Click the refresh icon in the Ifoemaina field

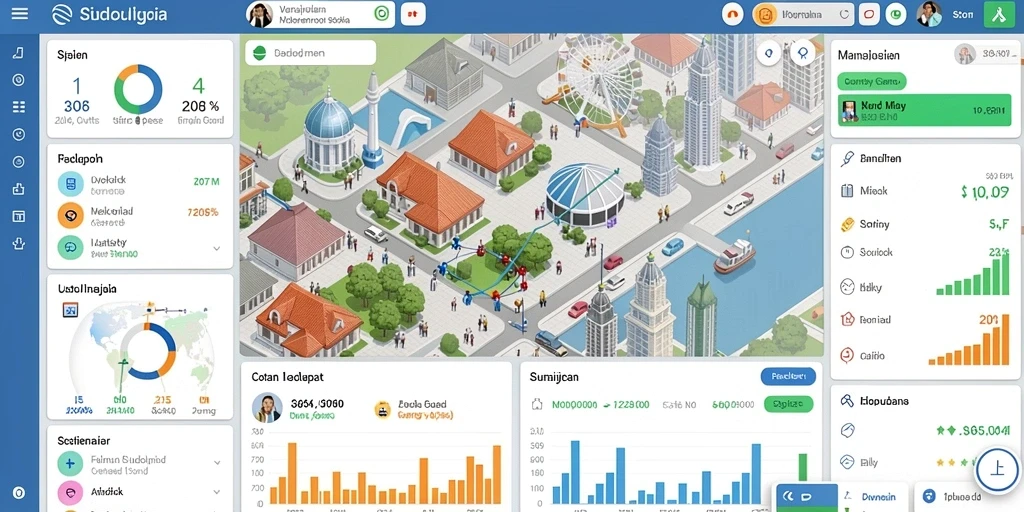(844, 14)
